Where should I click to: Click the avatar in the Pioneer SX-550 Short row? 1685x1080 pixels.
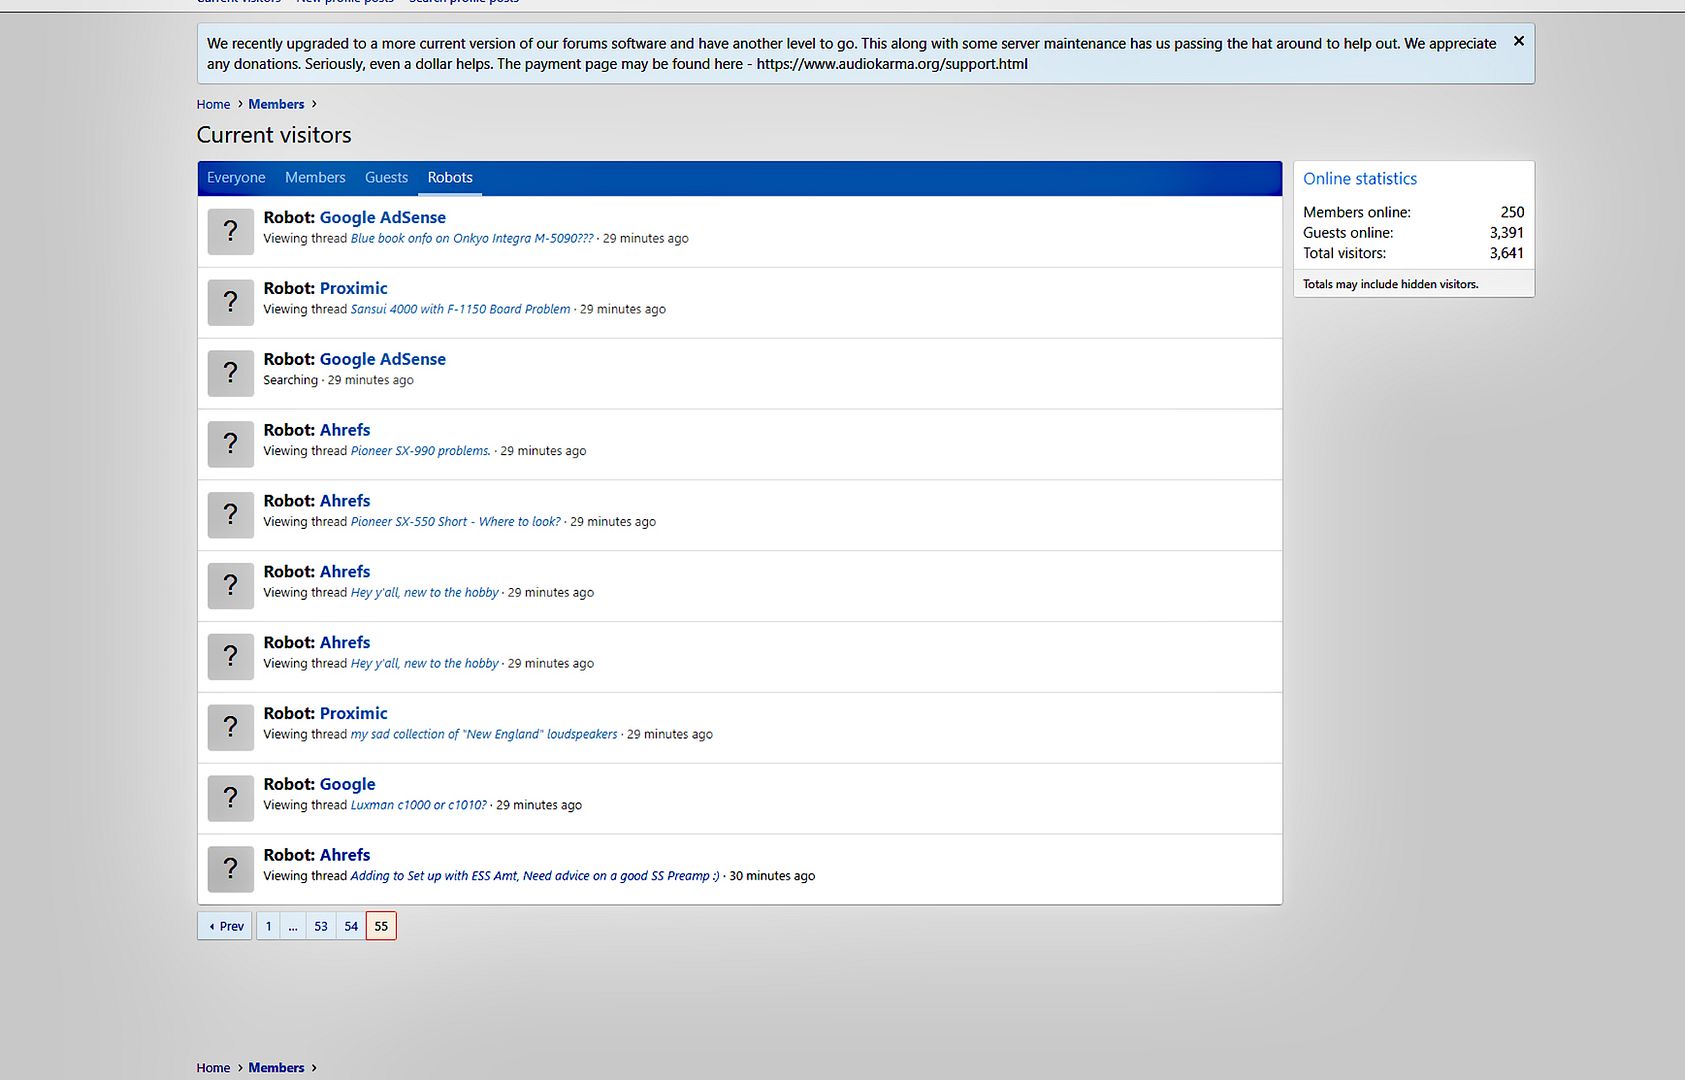pyautogui.click(x=230, y=515)
